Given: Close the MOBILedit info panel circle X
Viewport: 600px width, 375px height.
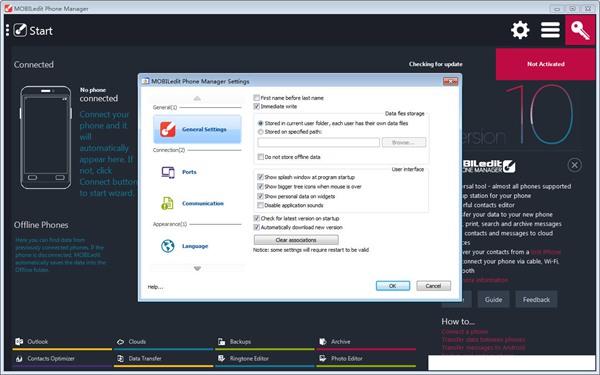Looking at the screenshot, I should click(x=574, y=165).
